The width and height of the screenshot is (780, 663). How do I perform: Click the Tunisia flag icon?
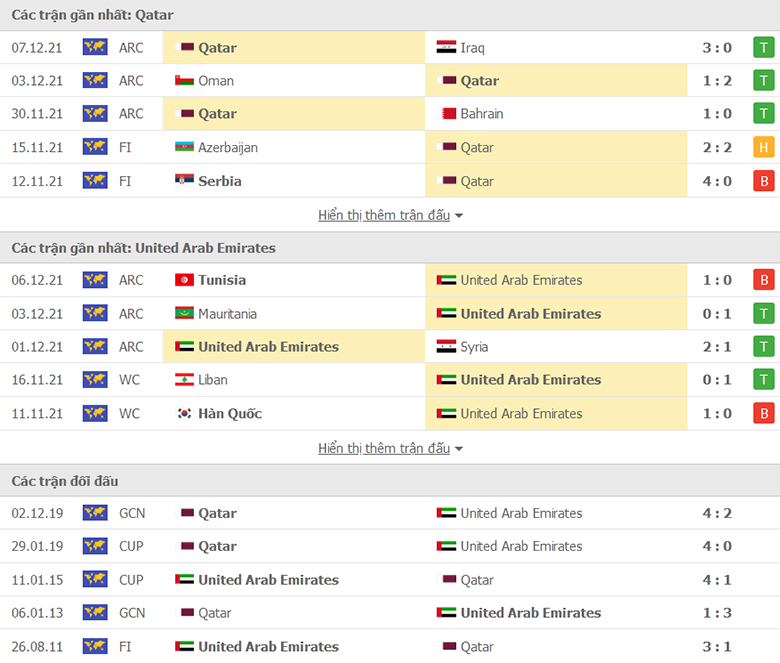[185, 280]
